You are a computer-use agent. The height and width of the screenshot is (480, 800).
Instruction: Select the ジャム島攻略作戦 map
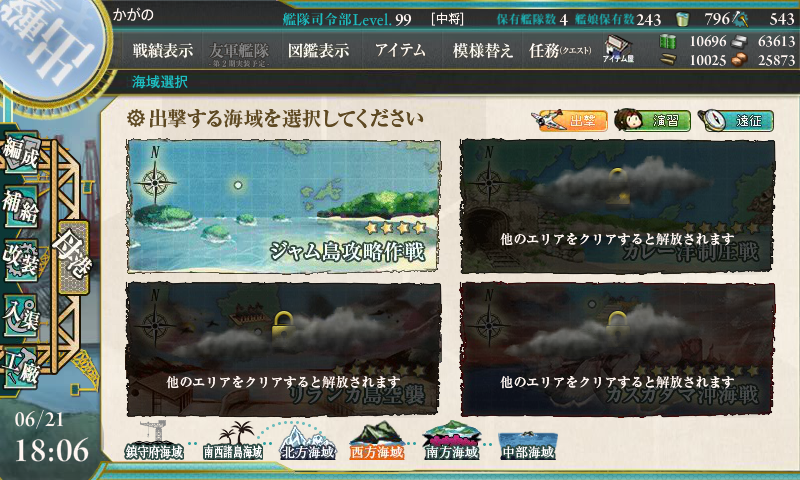(283, 206)
